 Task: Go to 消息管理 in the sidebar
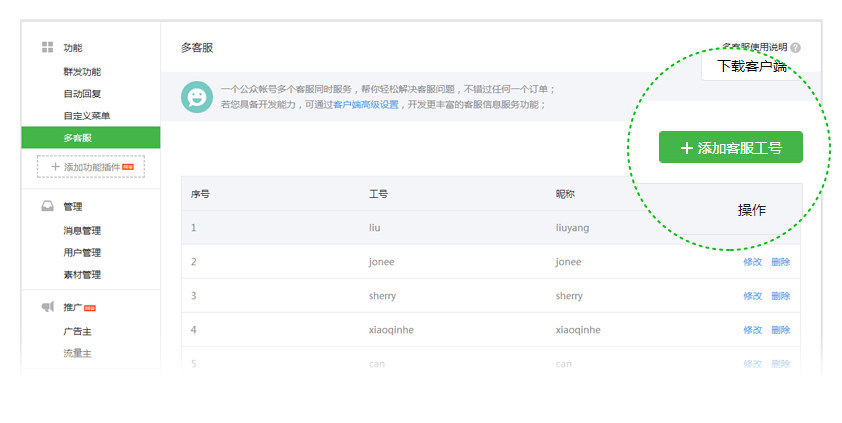pos(82,231)
